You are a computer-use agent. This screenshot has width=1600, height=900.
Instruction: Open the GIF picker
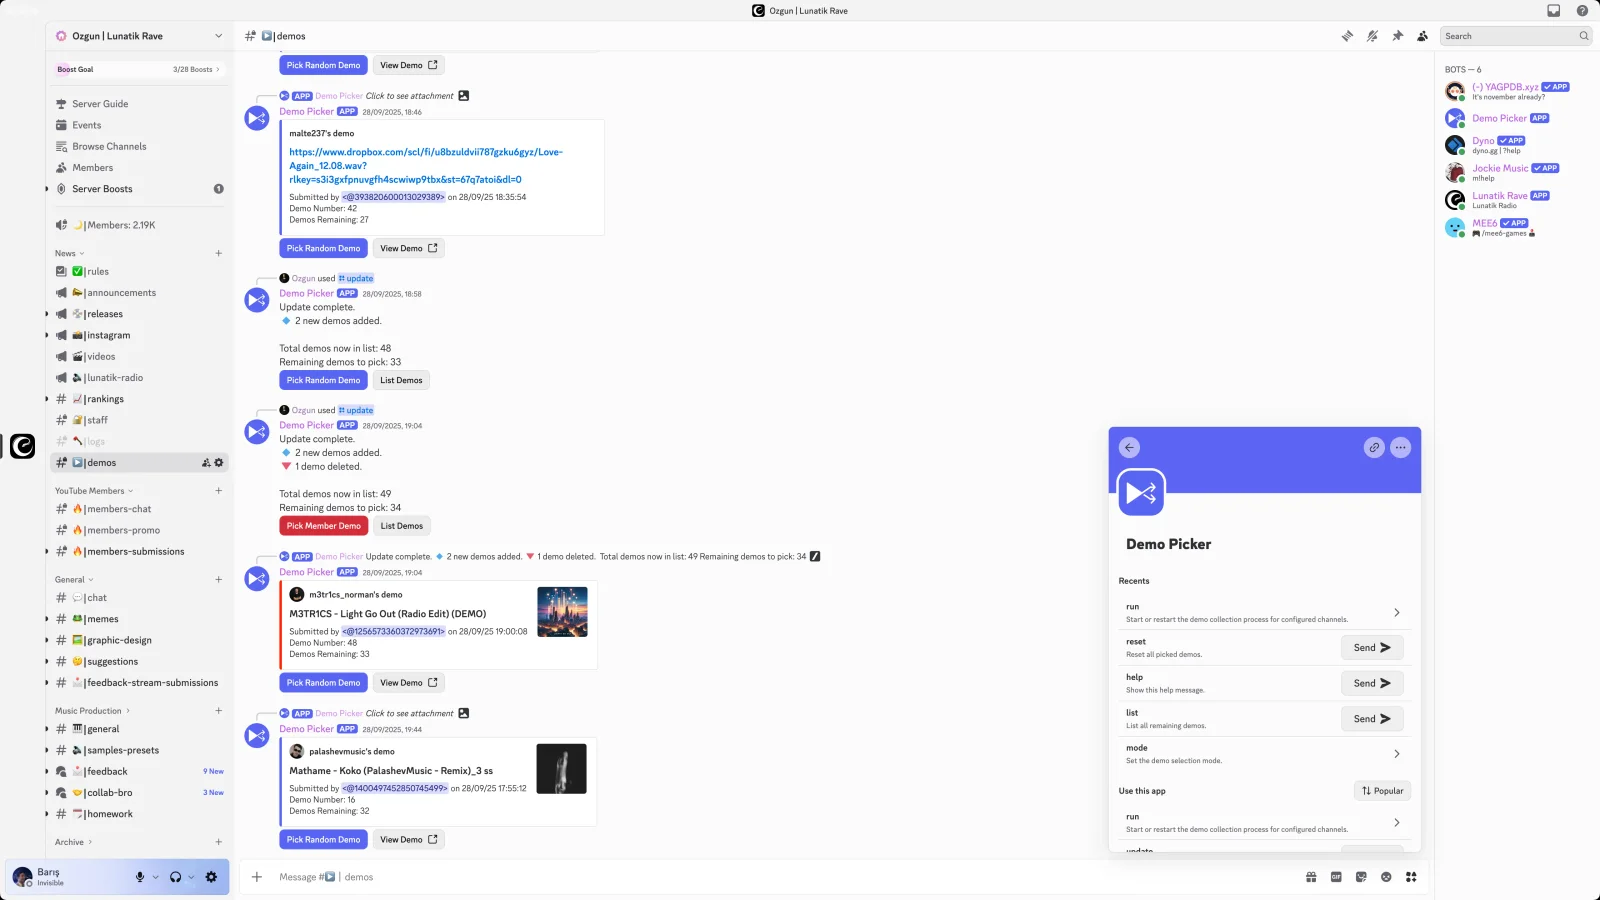(1336, 876)
